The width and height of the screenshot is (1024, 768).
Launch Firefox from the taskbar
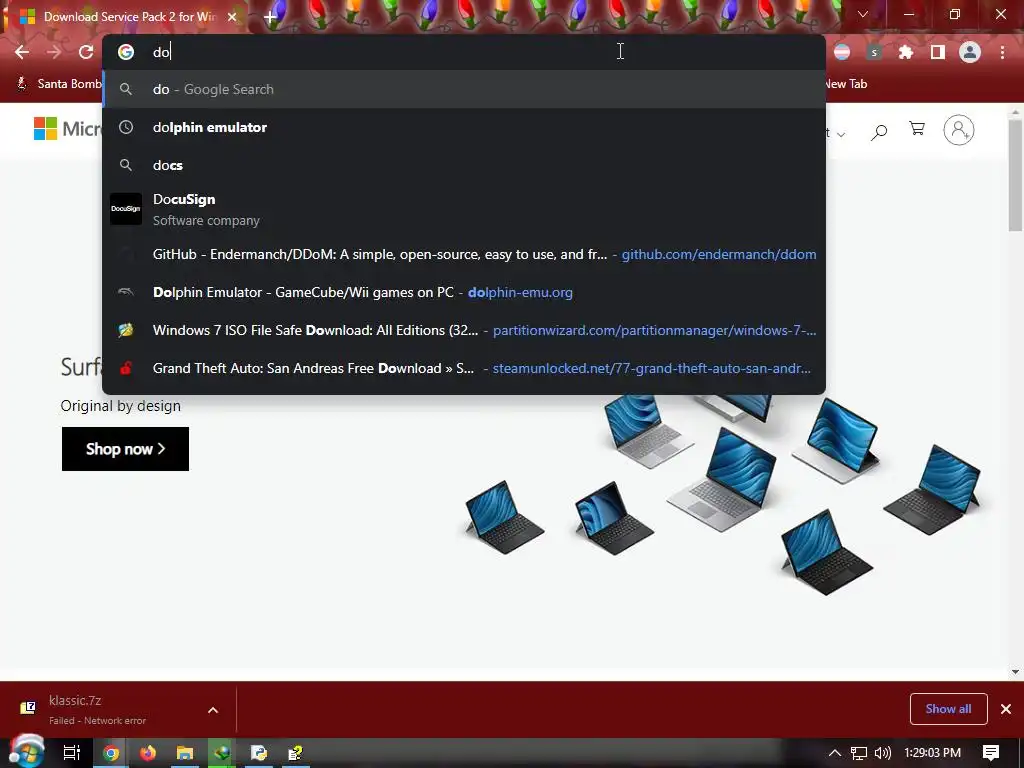point(148,753)
